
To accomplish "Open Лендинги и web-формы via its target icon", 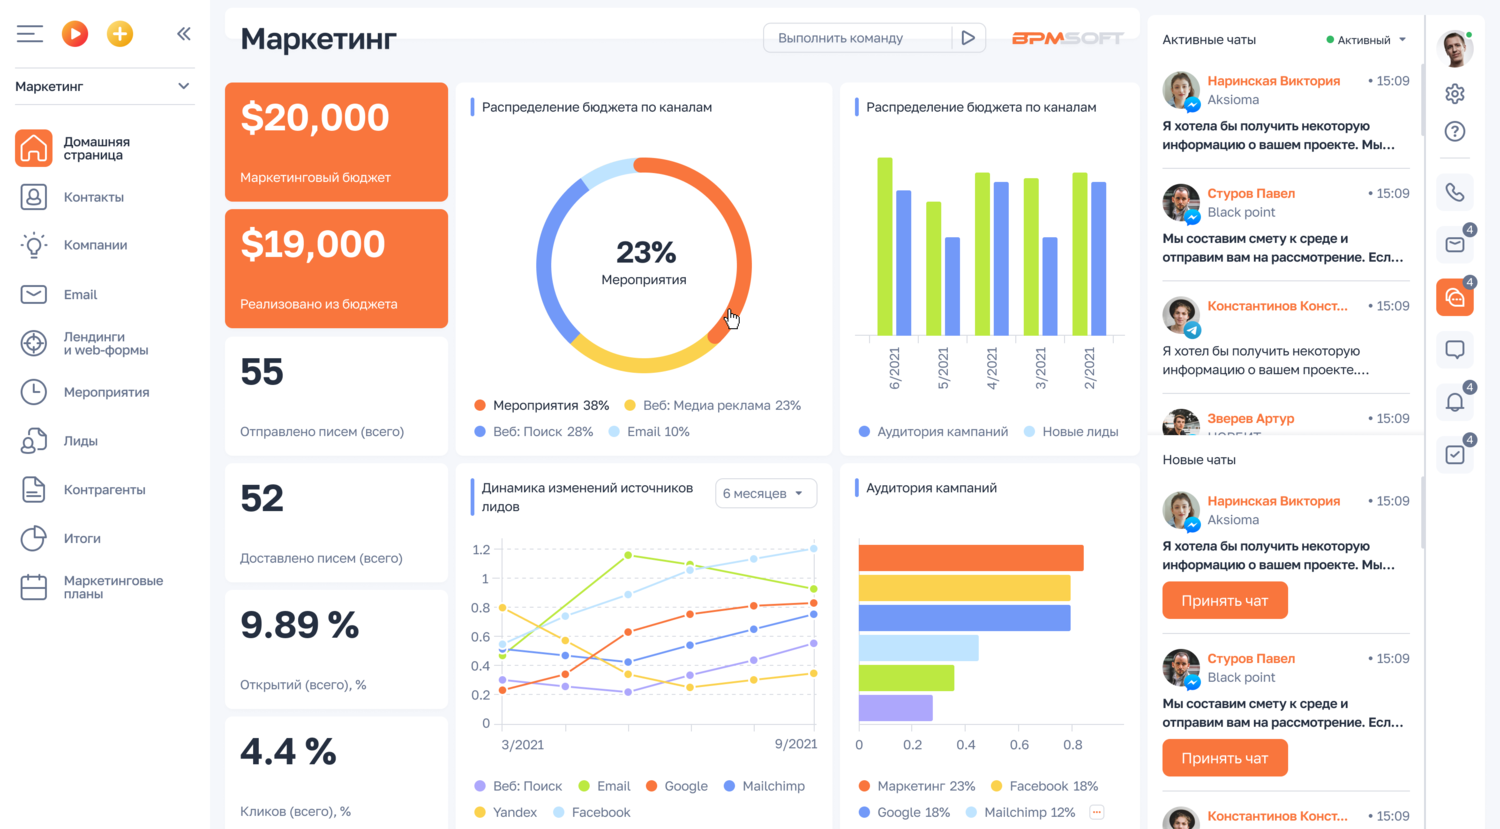I will click(33, 342).
